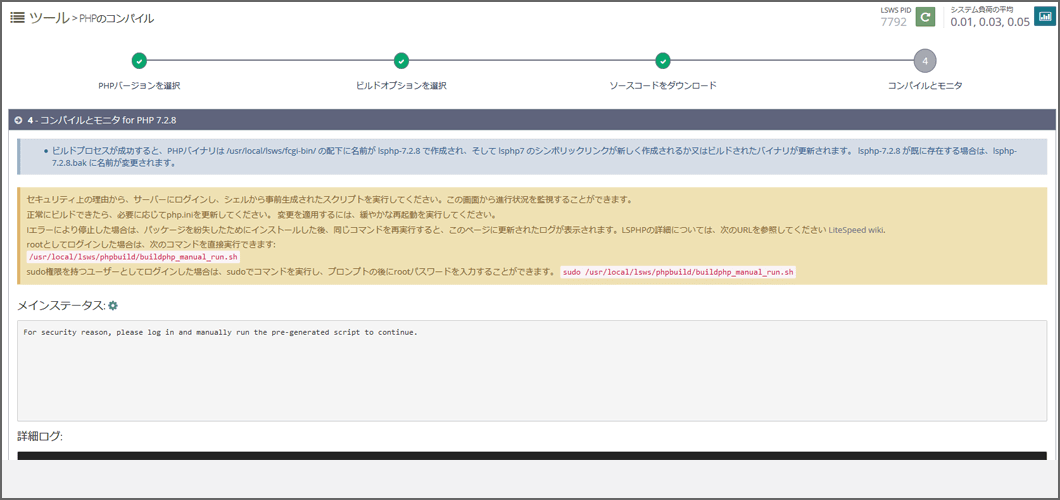Screen dimensions: 1060x500
Task: Click the 'For security reason' status message
Action: point(220,332)
